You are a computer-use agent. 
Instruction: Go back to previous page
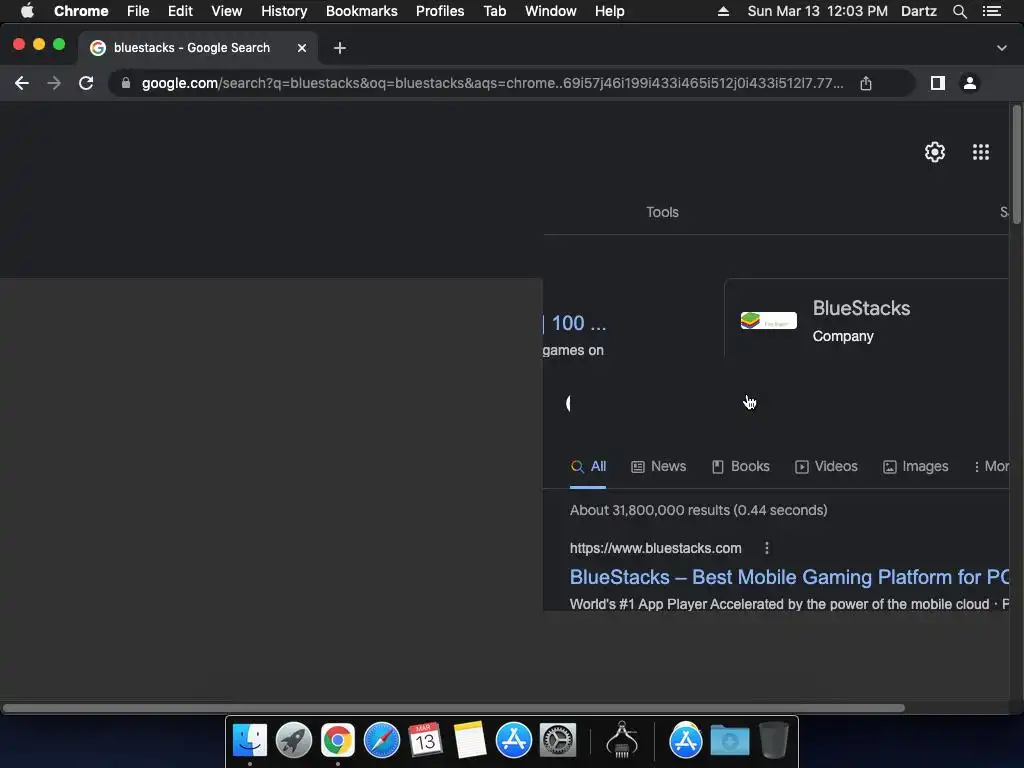coord(22,83)
